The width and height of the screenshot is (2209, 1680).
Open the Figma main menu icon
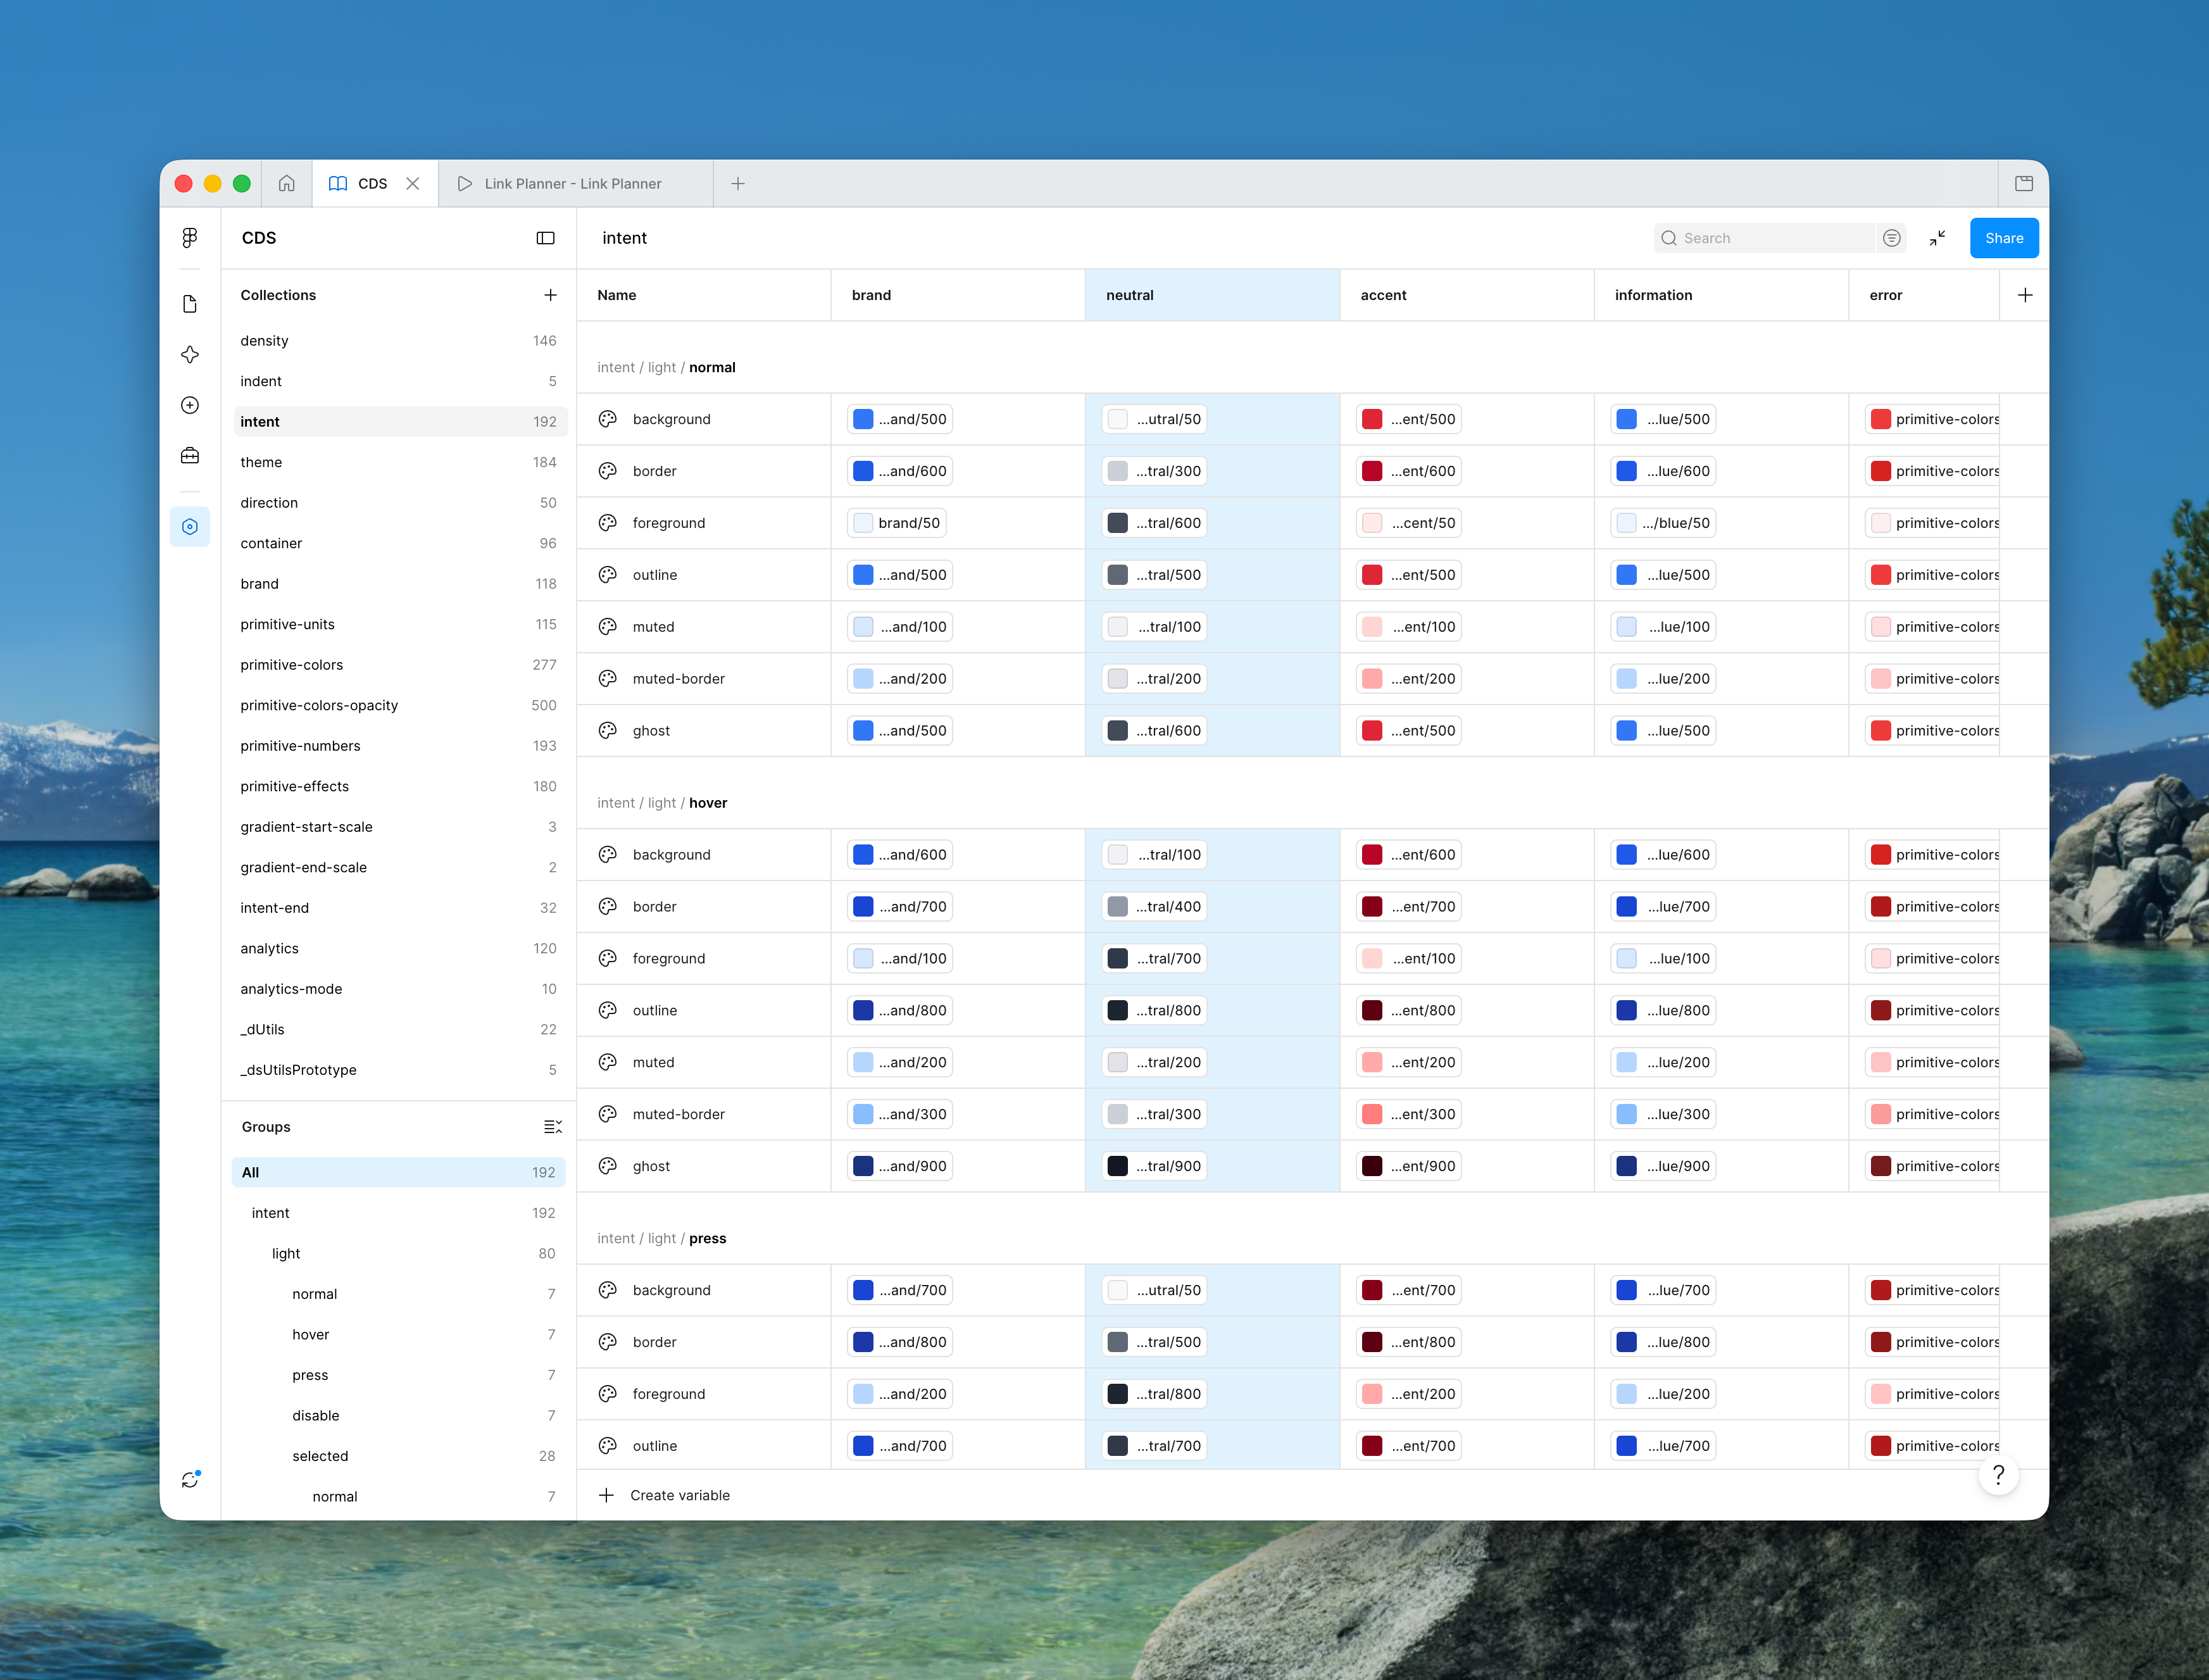[190, 238]
